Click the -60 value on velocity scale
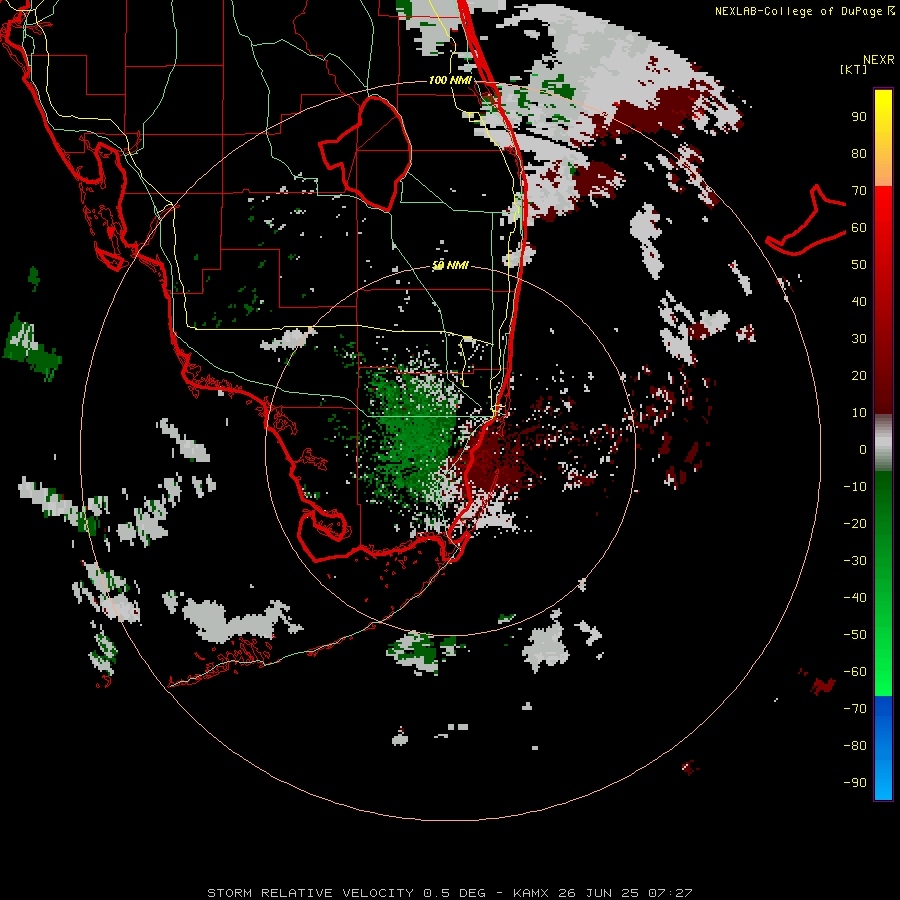 855,672
